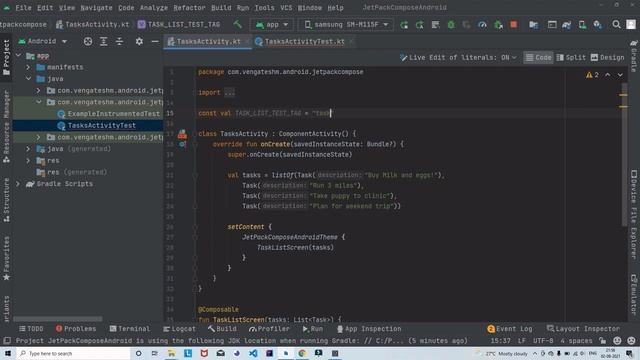This screenshot has height=360, width=640.
Task: Open the Navigate menu
Action: pyautogui.click(x=96, y=8)
